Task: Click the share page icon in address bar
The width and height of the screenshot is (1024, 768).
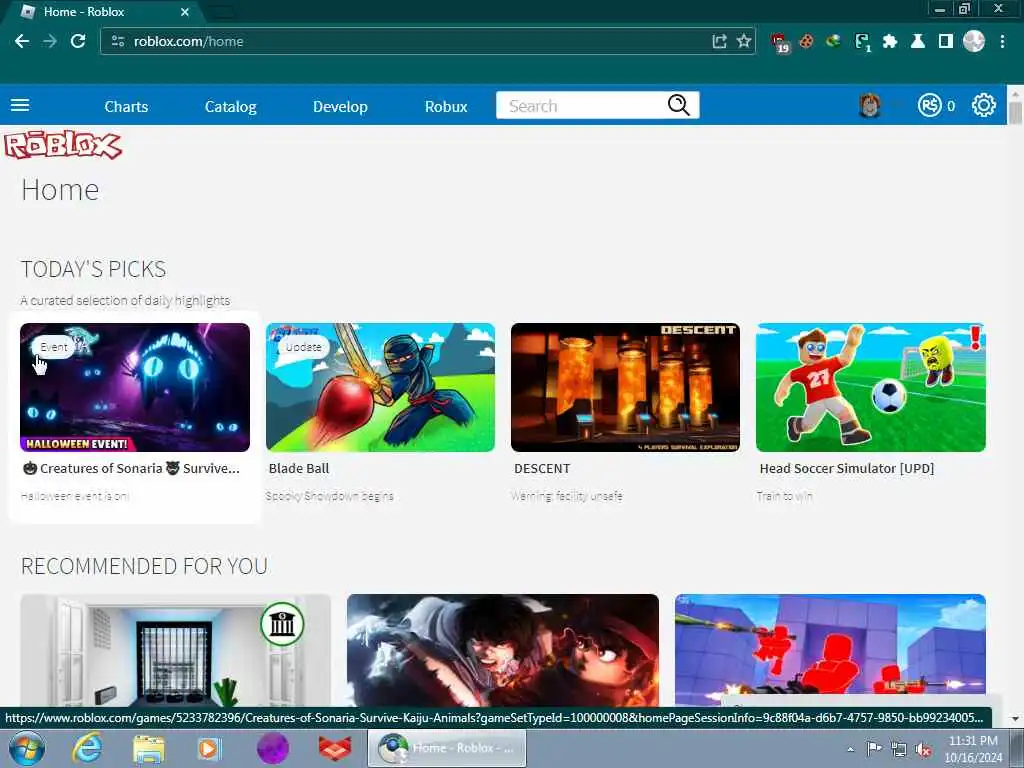Action: coord(719,41)
